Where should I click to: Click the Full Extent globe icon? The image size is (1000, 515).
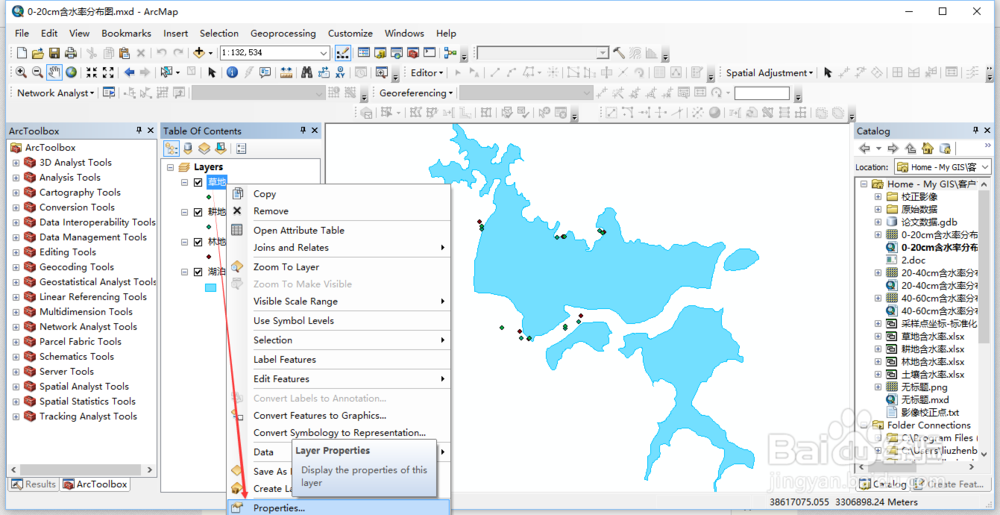tap(71, 73)
